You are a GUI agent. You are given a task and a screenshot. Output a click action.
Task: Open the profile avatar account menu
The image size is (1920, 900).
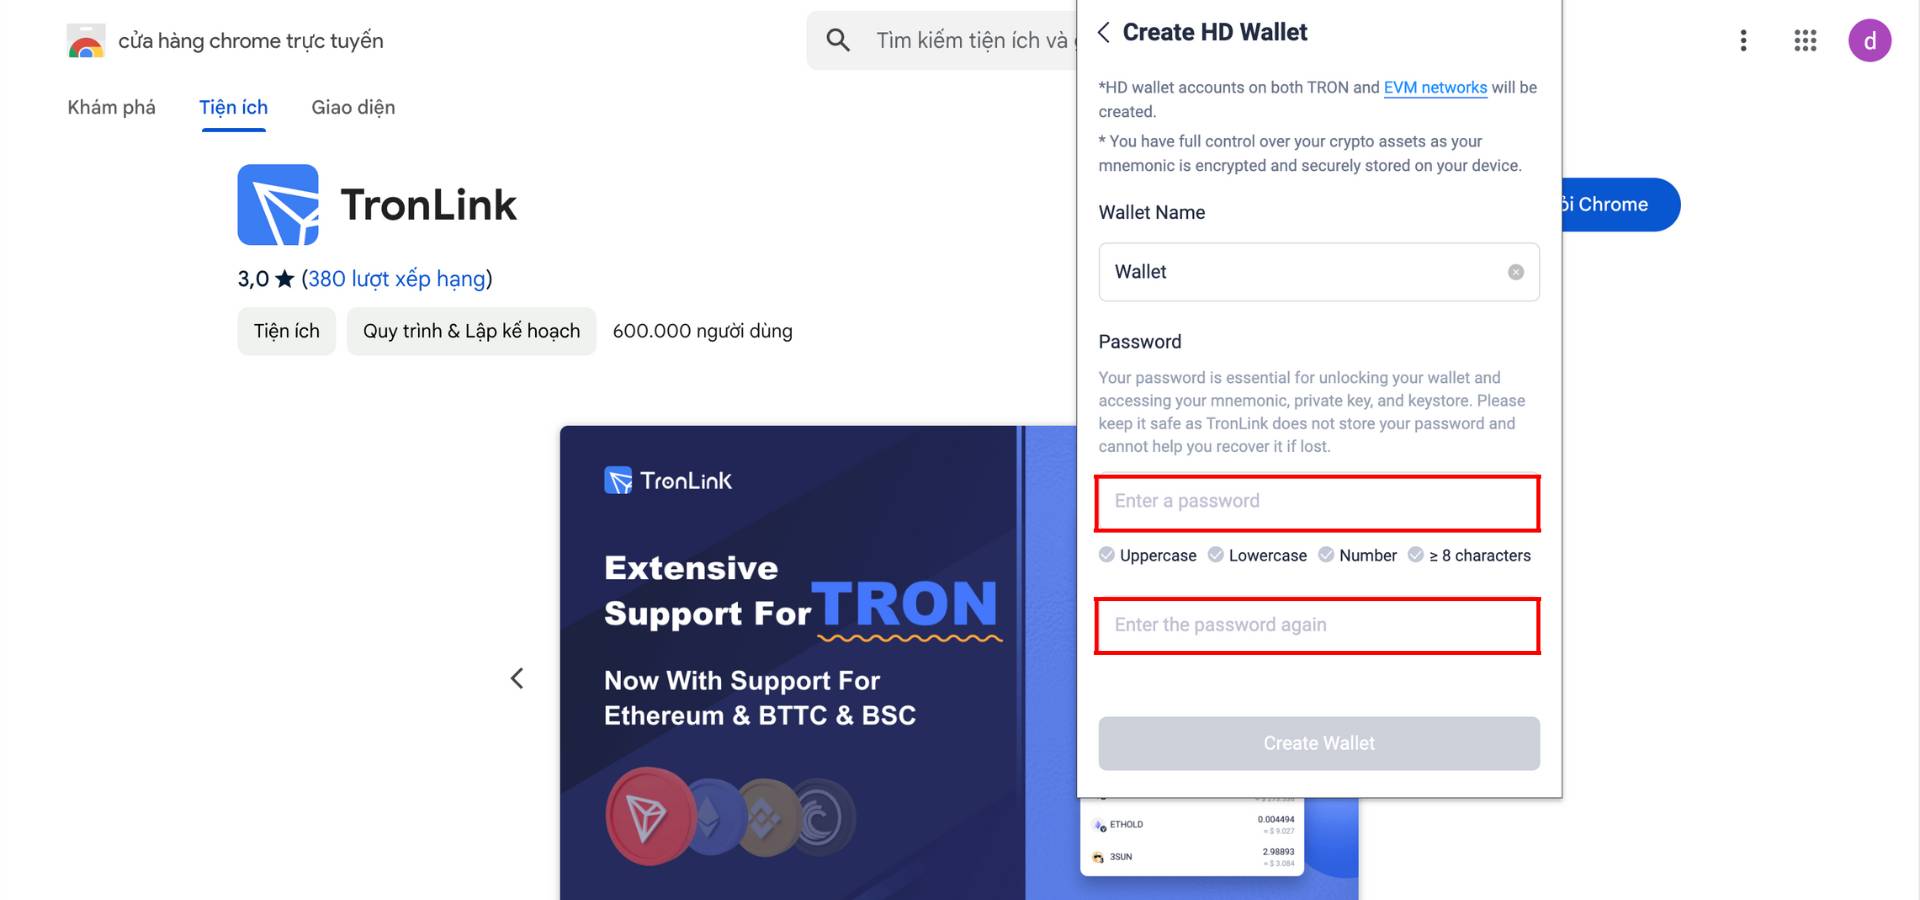(x=1869, y=41)
